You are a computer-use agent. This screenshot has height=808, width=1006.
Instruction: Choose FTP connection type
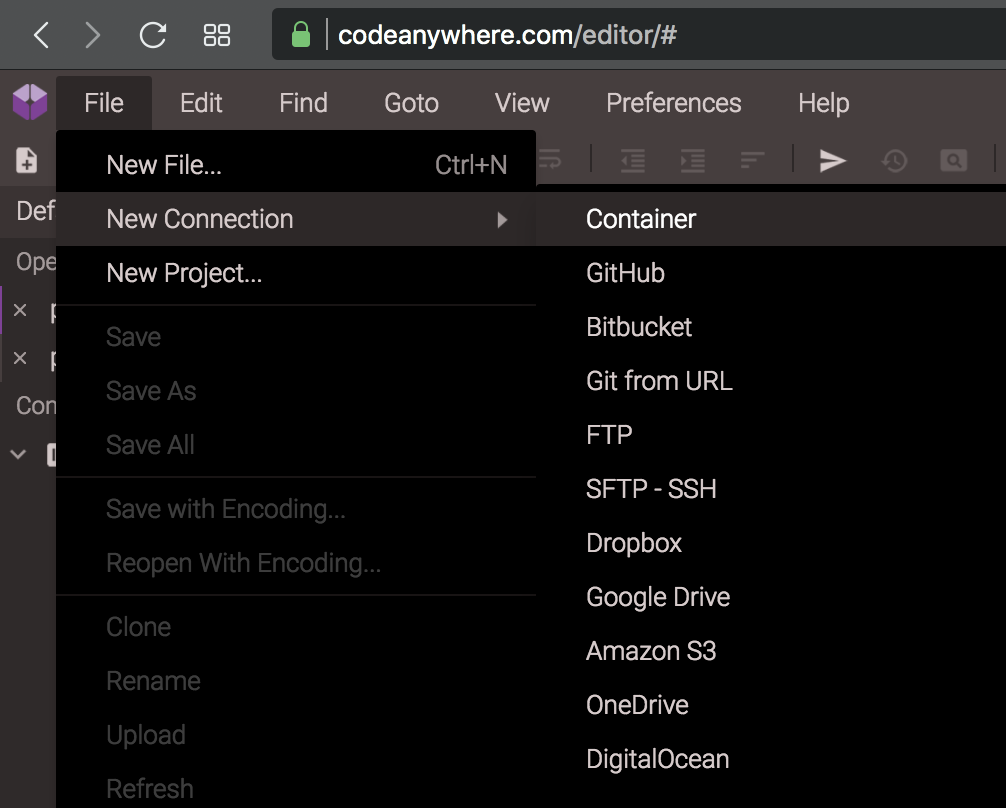771,434
